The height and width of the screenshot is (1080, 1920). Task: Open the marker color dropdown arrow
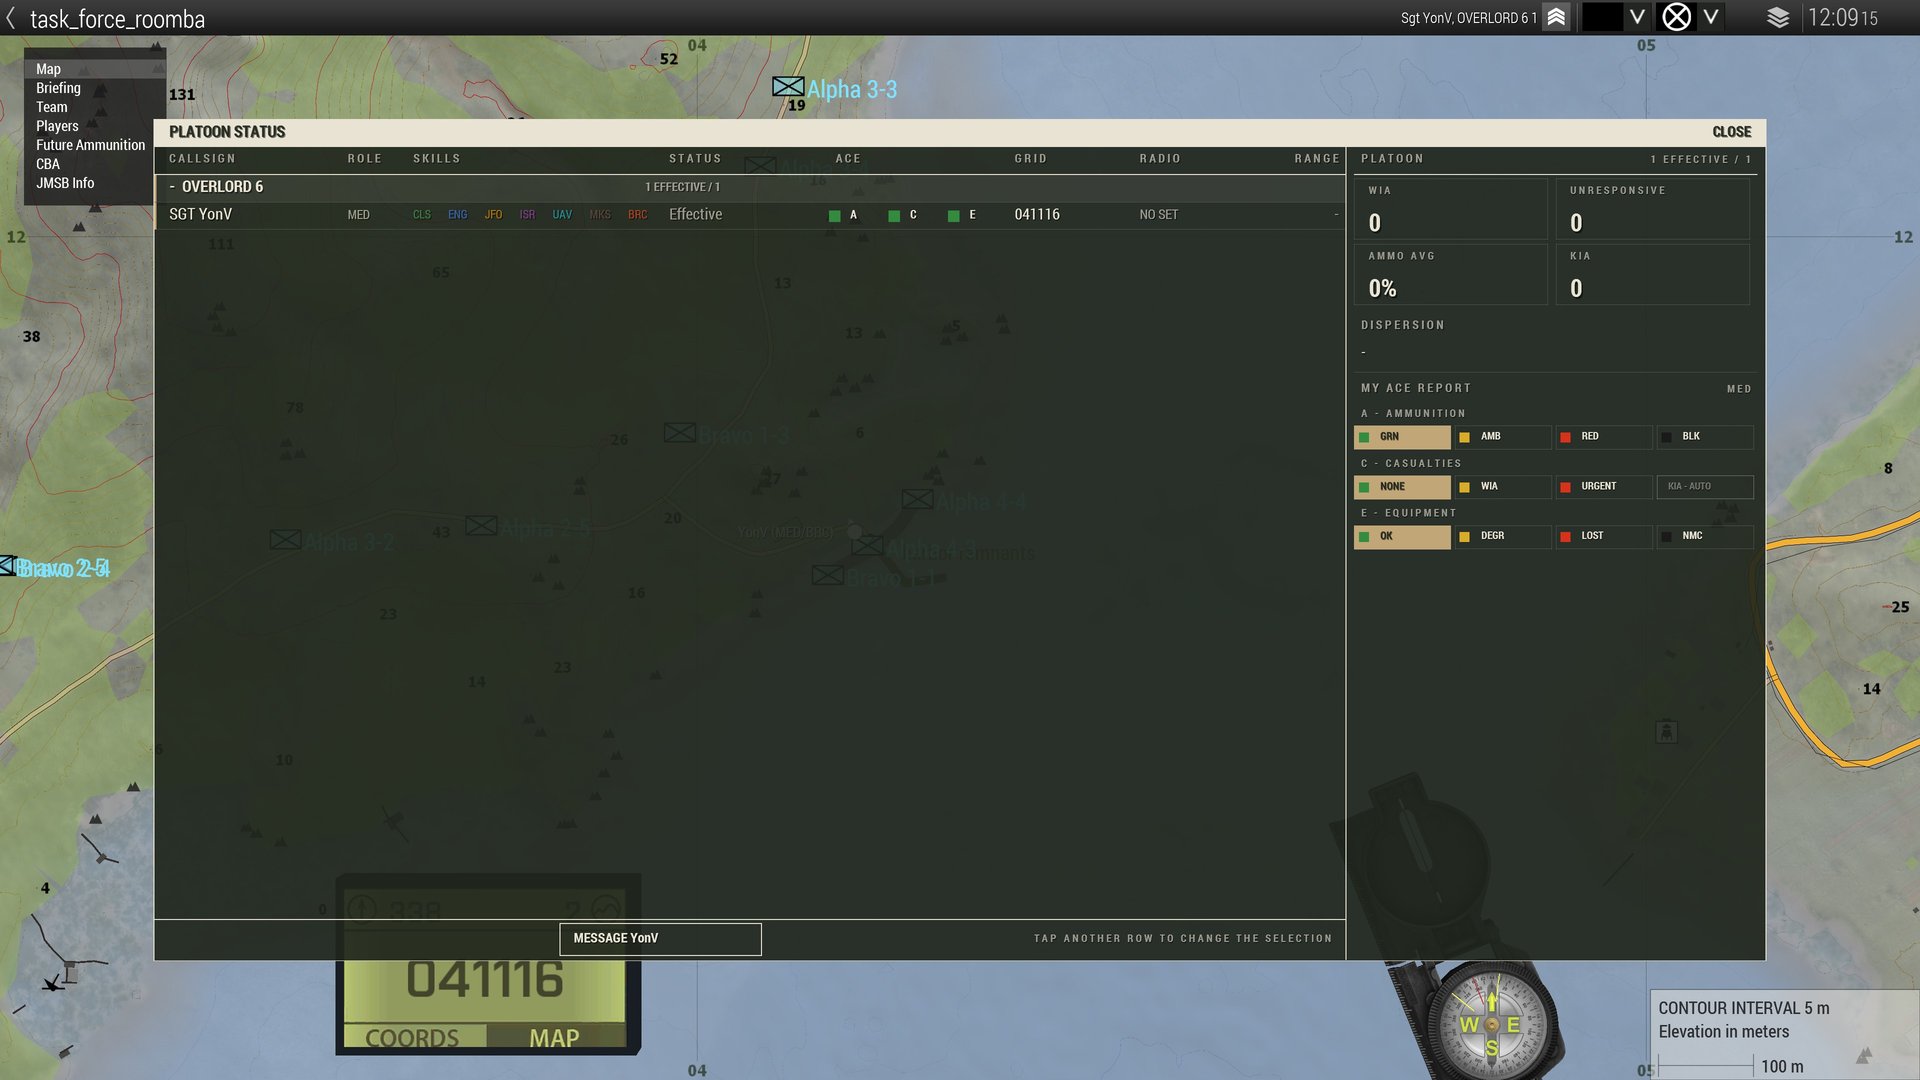tap(1637, 17)
